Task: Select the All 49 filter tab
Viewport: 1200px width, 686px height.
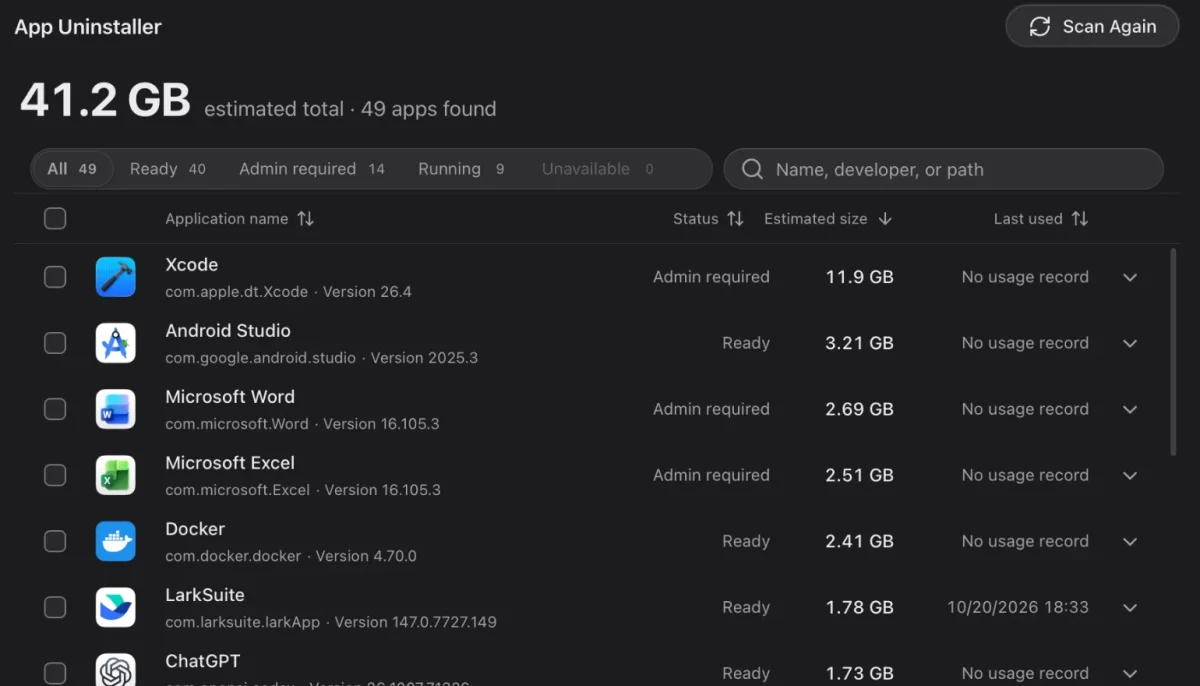Action: pyautogui.click(x=72, y=169)
